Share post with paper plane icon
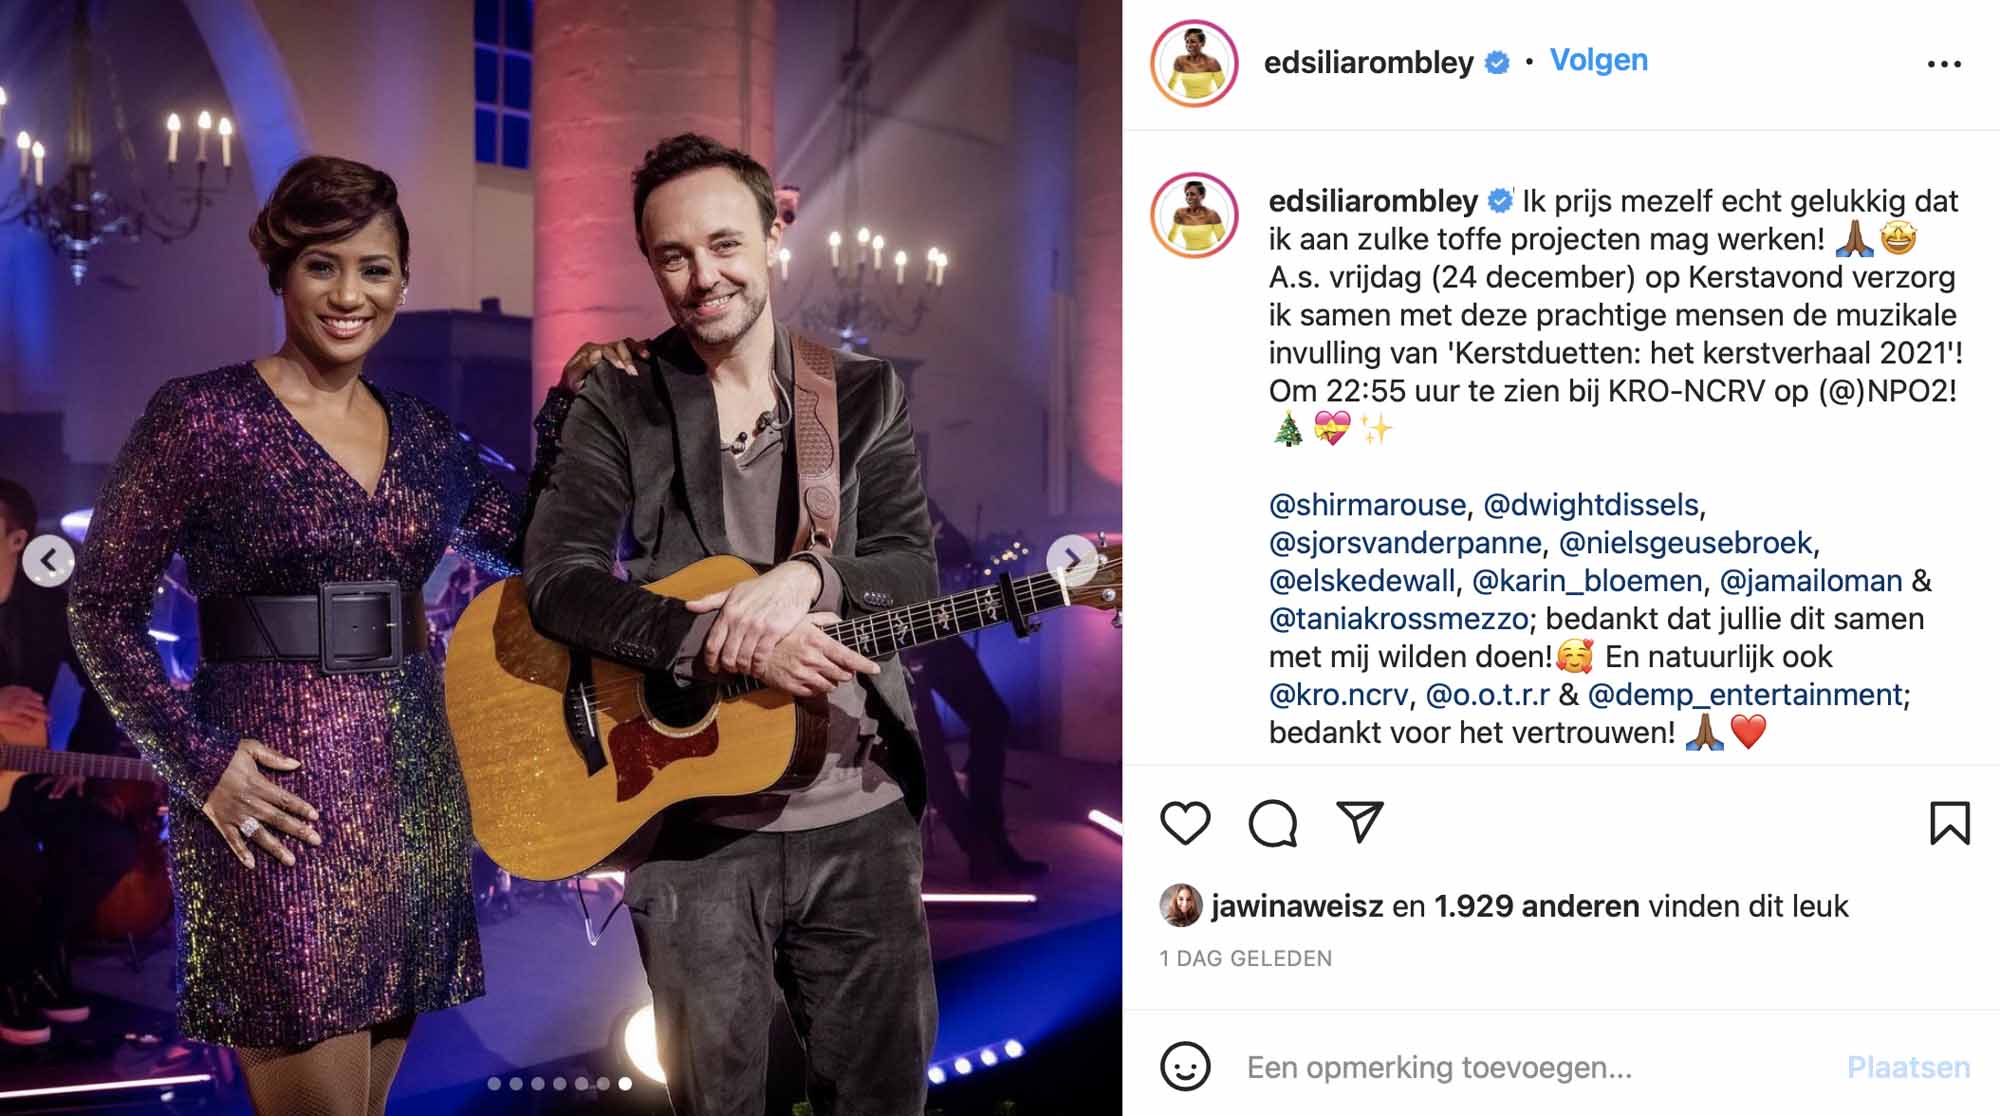 click(x=1360, y=821)
